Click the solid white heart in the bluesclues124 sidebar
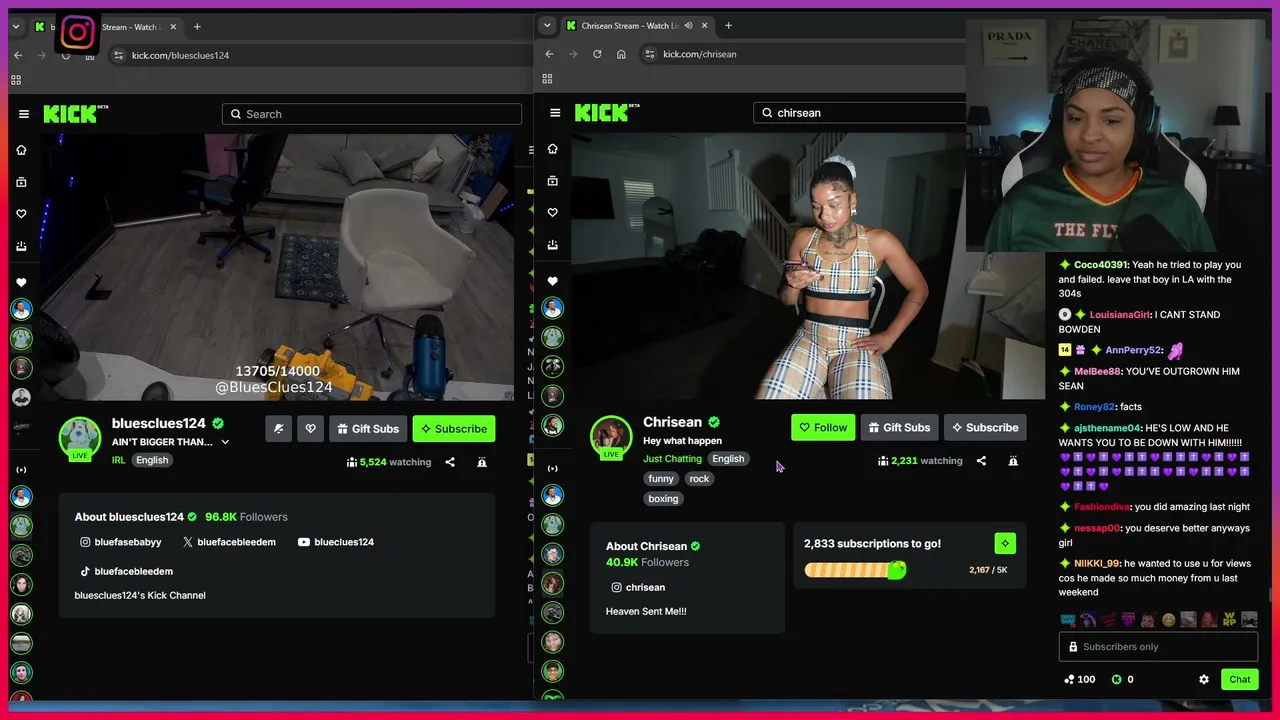Image resolution: width=1280 pixels, height=720 pixels. (x=21, y=283)
